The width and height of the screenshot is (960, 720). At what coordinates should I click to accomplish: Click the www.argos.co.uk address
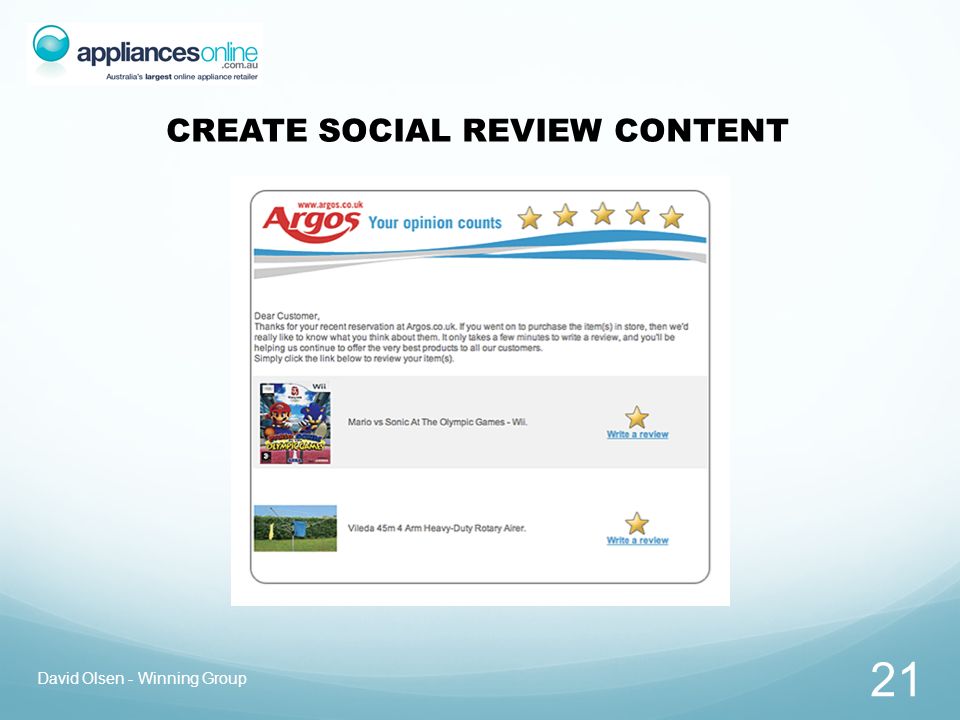tap(331, 204)
